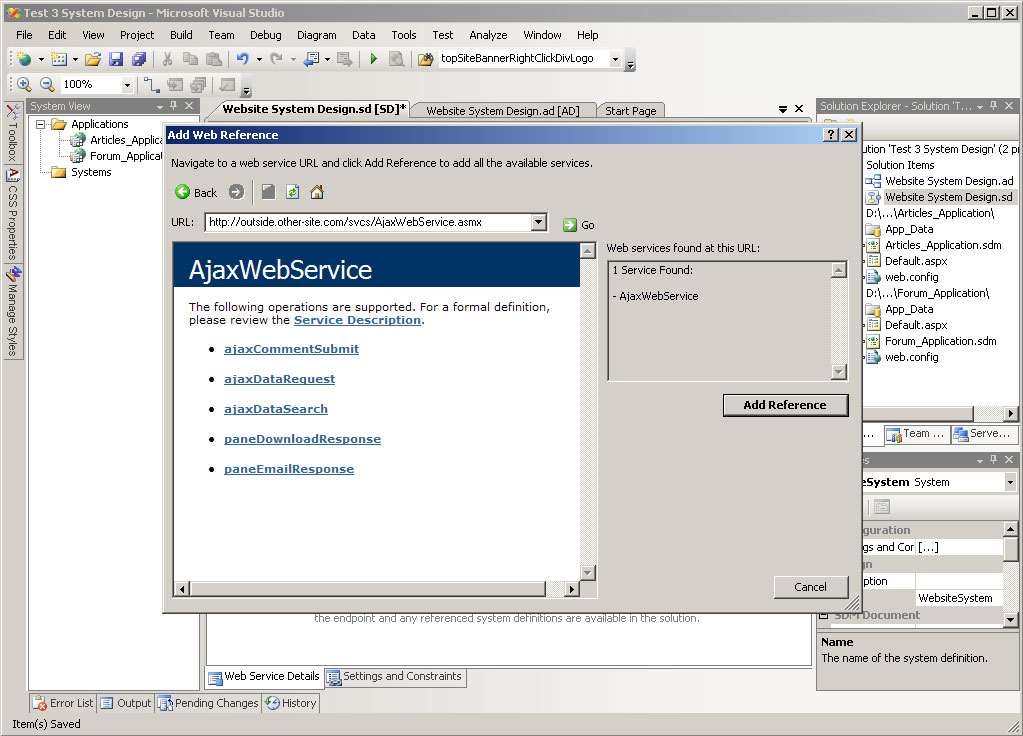
Task: Open the active documents list dropdown
Action: tap(783, 109)
